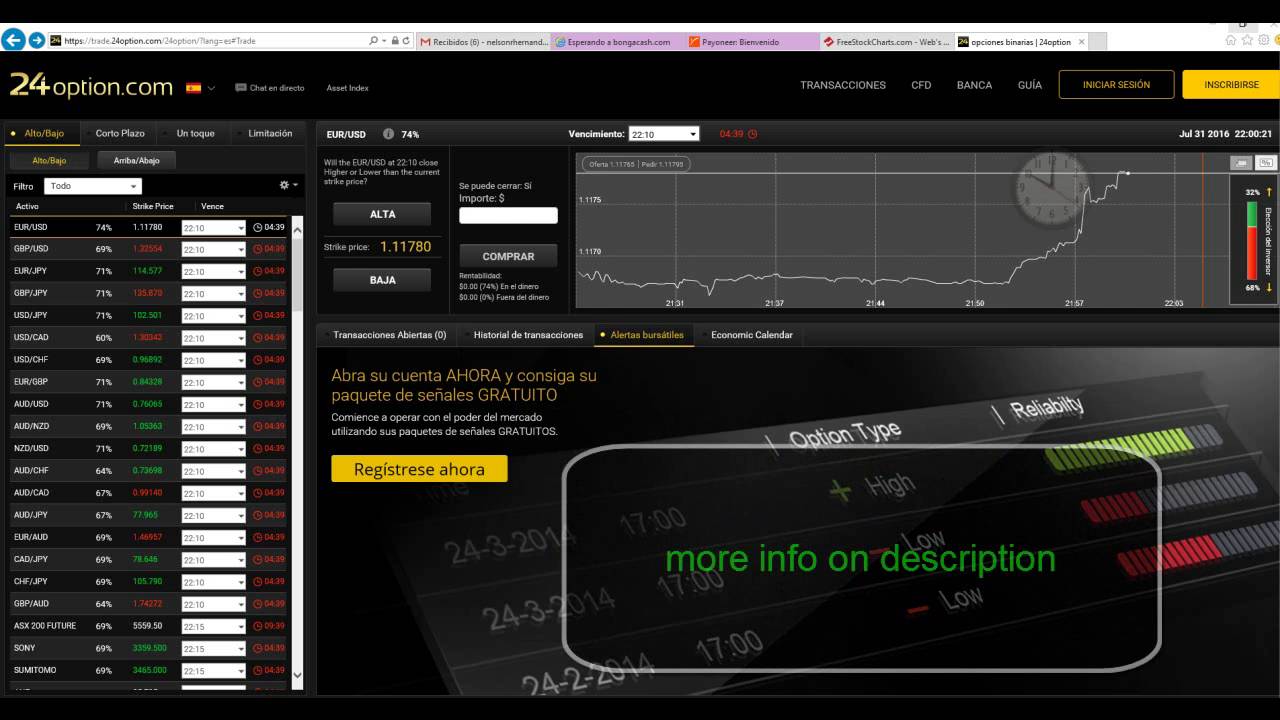Image resolution: width=1280 pixels, height=720 pixels.
Task: Open the GUÍA menu item
Action: click(x=1030, y=85)
